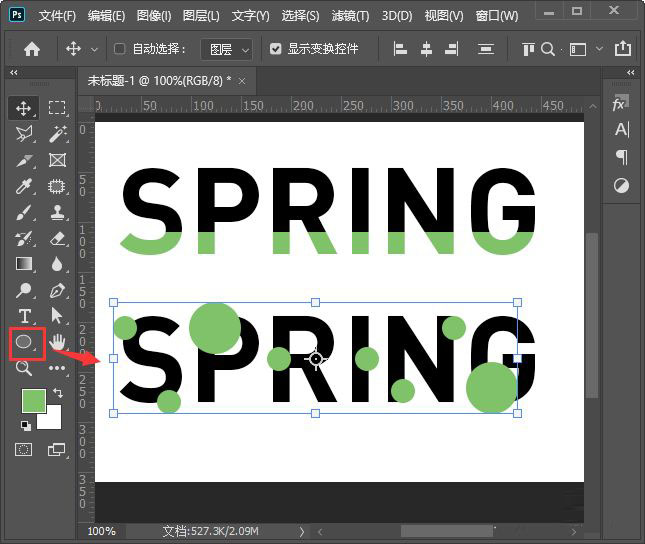645x544 pixels.
Task: Select the Blur droplet tool
Action: point(57,264)
